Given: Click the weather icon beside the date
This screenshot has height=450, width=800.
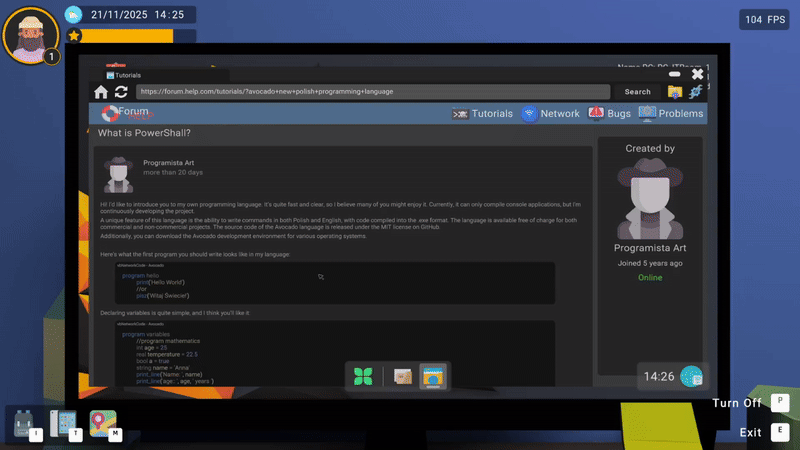Looking at the screenshot, I should [x=73, y=15].
